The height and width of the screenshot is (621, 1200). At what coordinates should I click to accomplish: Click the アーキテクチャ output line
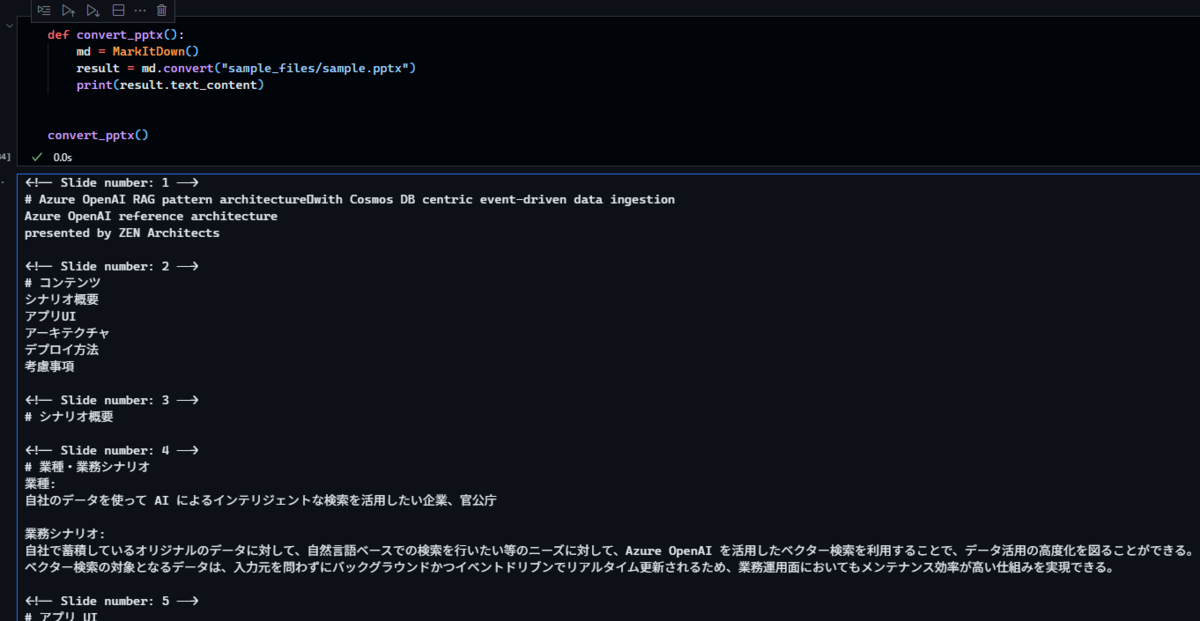coord(68,333)
